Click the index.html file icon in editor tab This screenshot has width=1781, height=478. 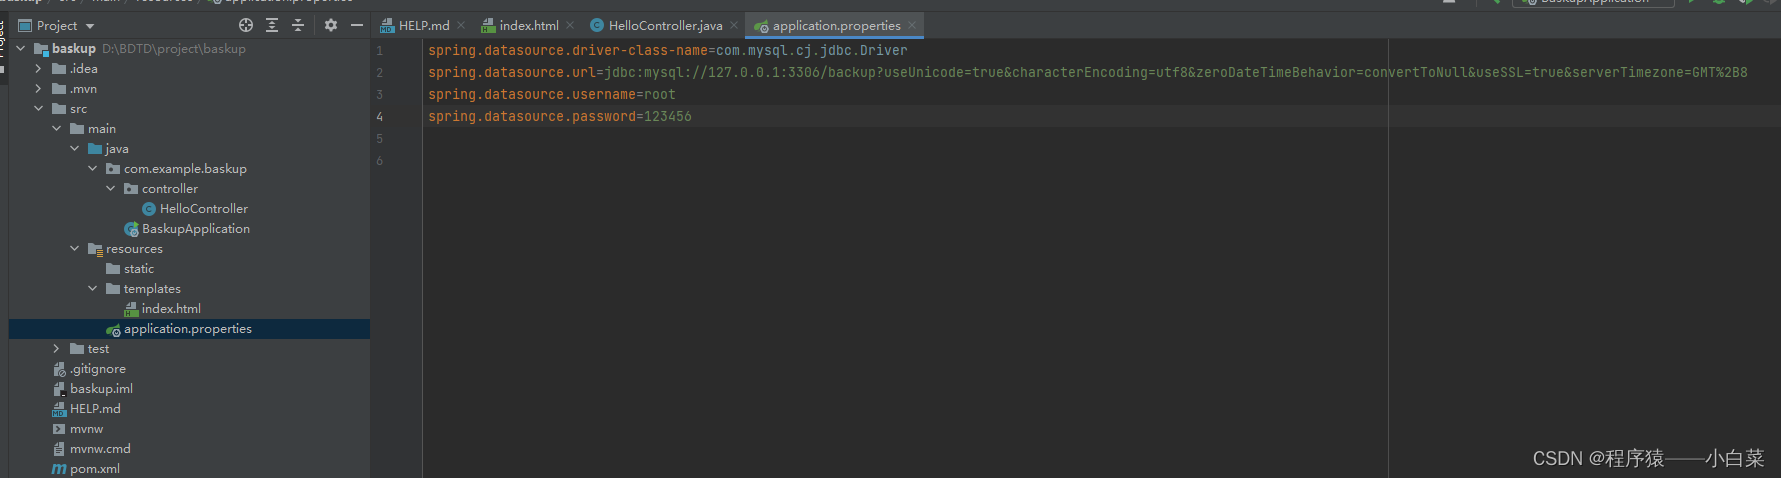(488, 26)
